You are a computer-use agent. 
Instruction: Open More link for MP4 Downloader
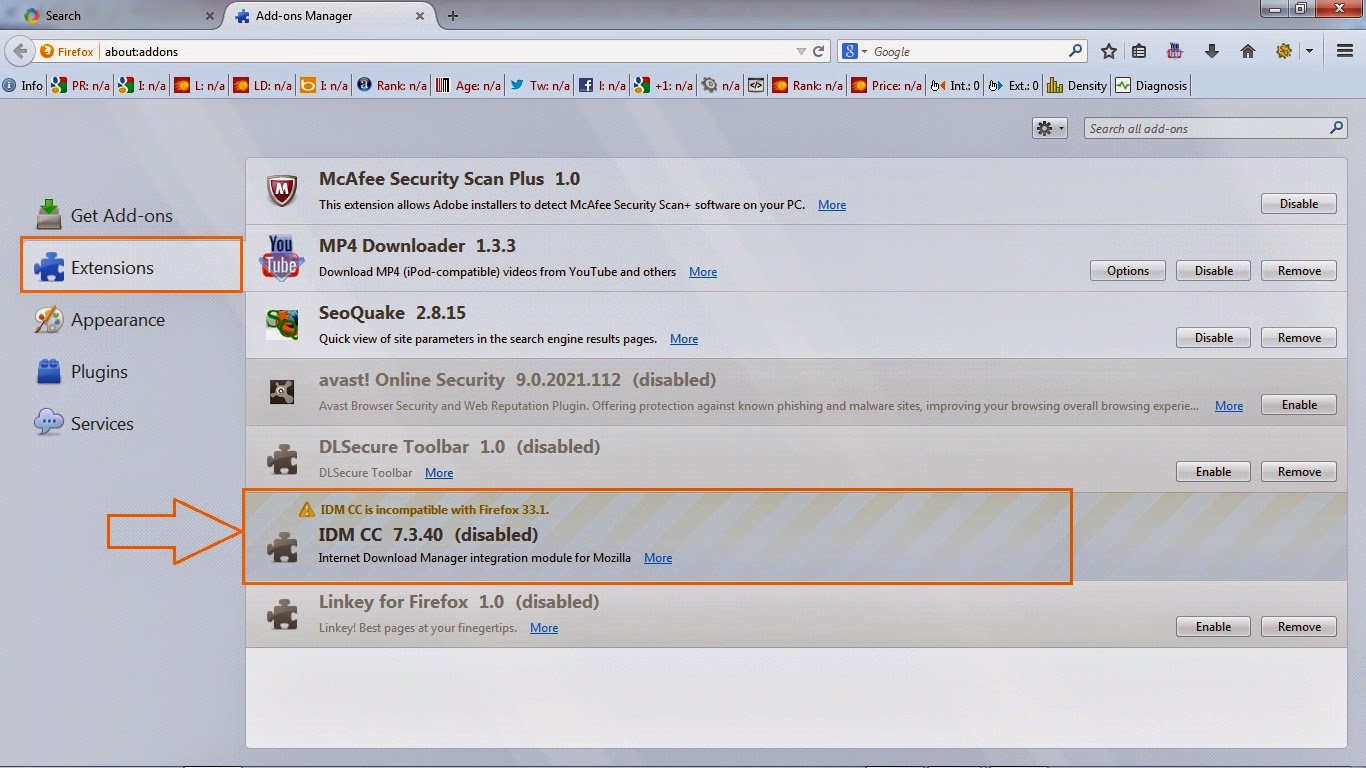[x=703, y=272]
